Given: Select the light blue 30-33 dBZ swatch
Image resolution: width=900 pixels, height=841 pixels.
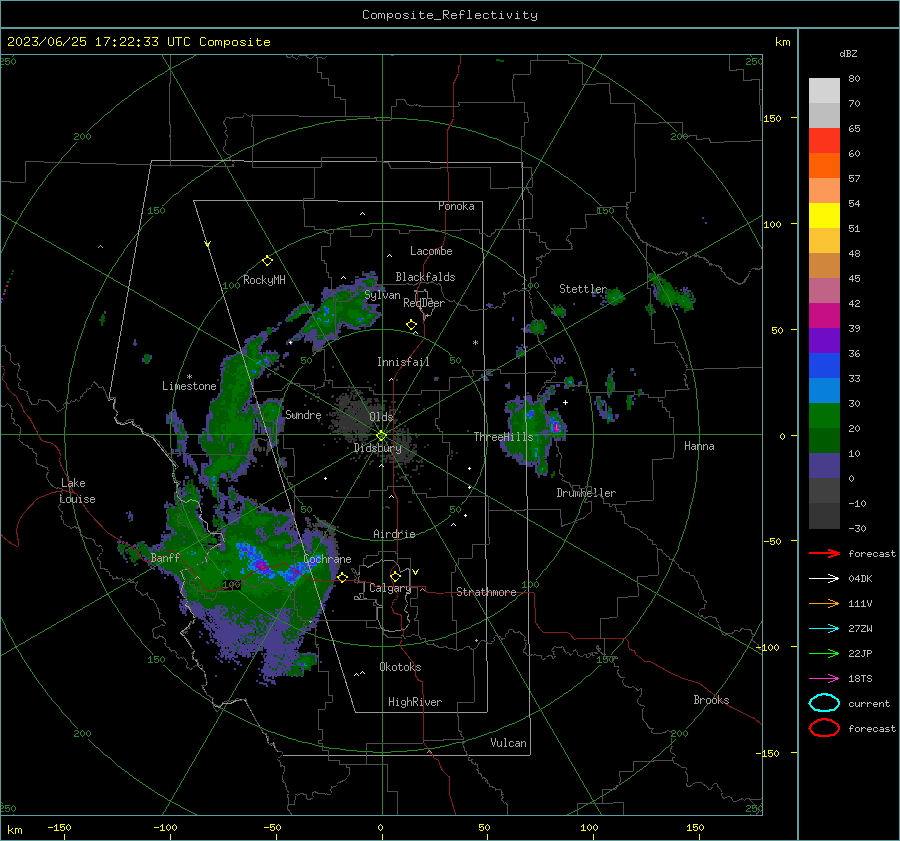Looking at the screenshot, I should (824, 391).
